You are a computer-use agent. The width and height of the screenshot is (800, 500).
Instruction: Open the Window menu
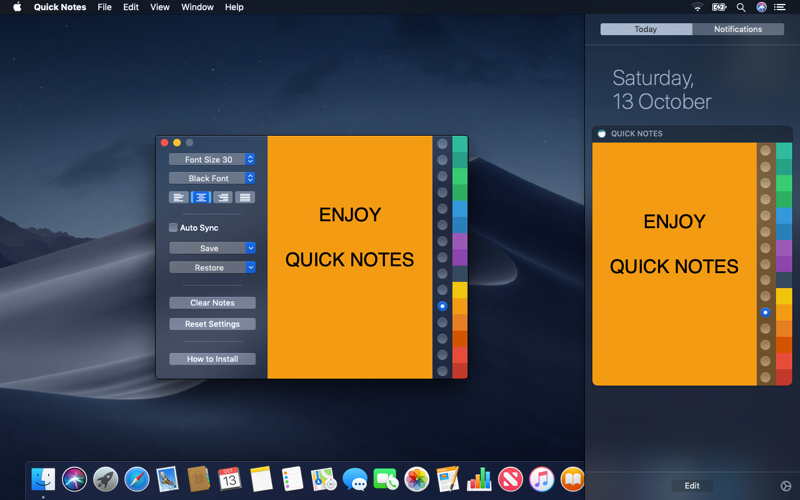[197, 7]
